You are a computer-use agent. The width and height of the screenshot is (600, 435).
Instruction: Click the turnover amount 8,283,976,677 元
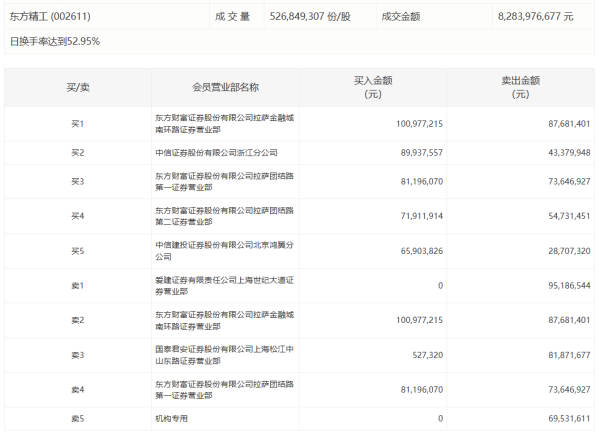[535, 16]
